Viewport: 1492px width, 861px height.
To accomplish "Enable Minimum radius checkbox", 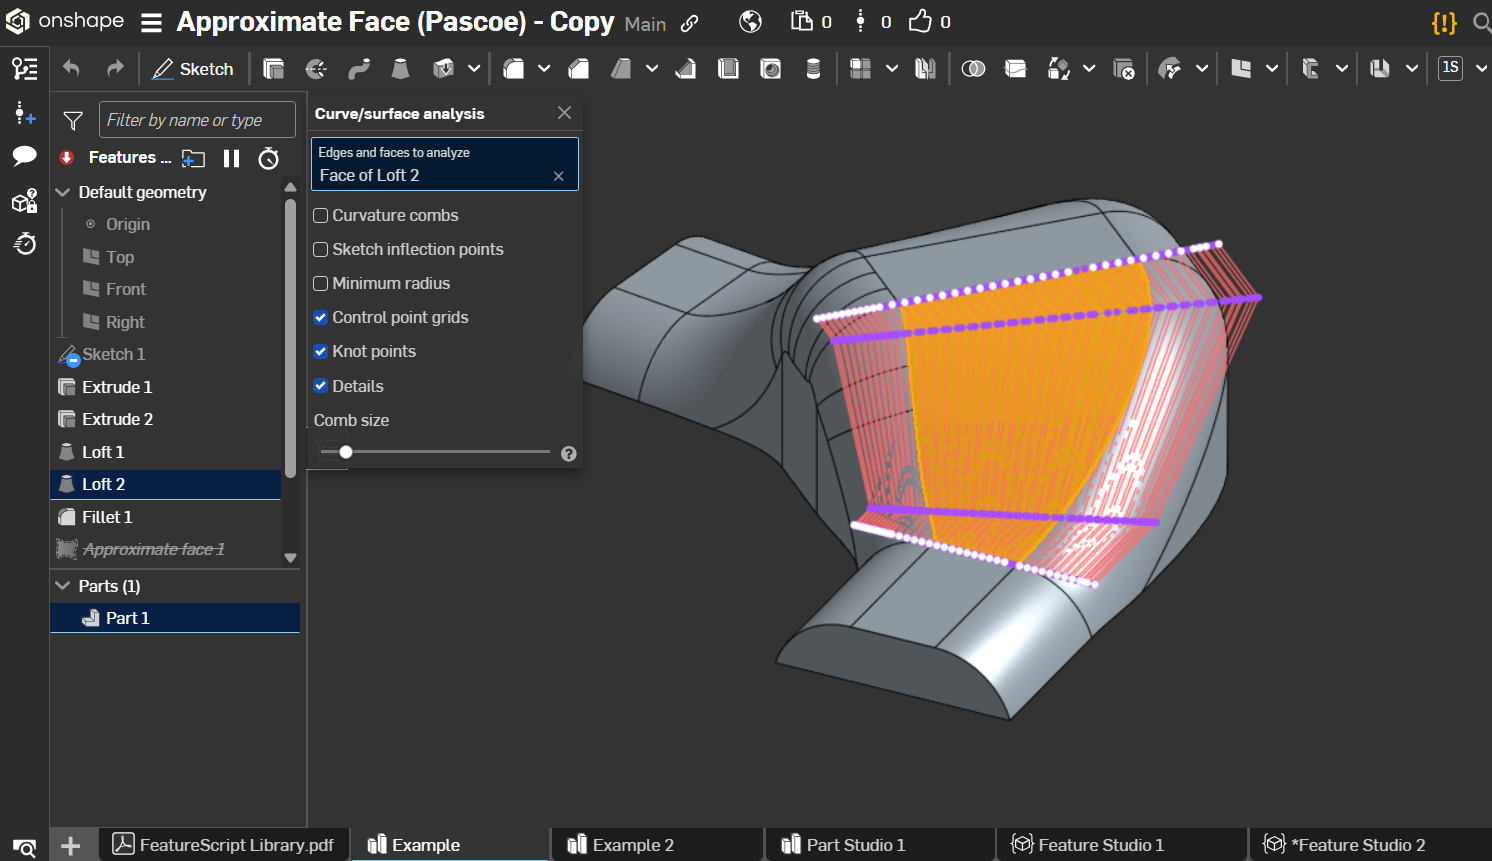I will (x=321, y=284).
